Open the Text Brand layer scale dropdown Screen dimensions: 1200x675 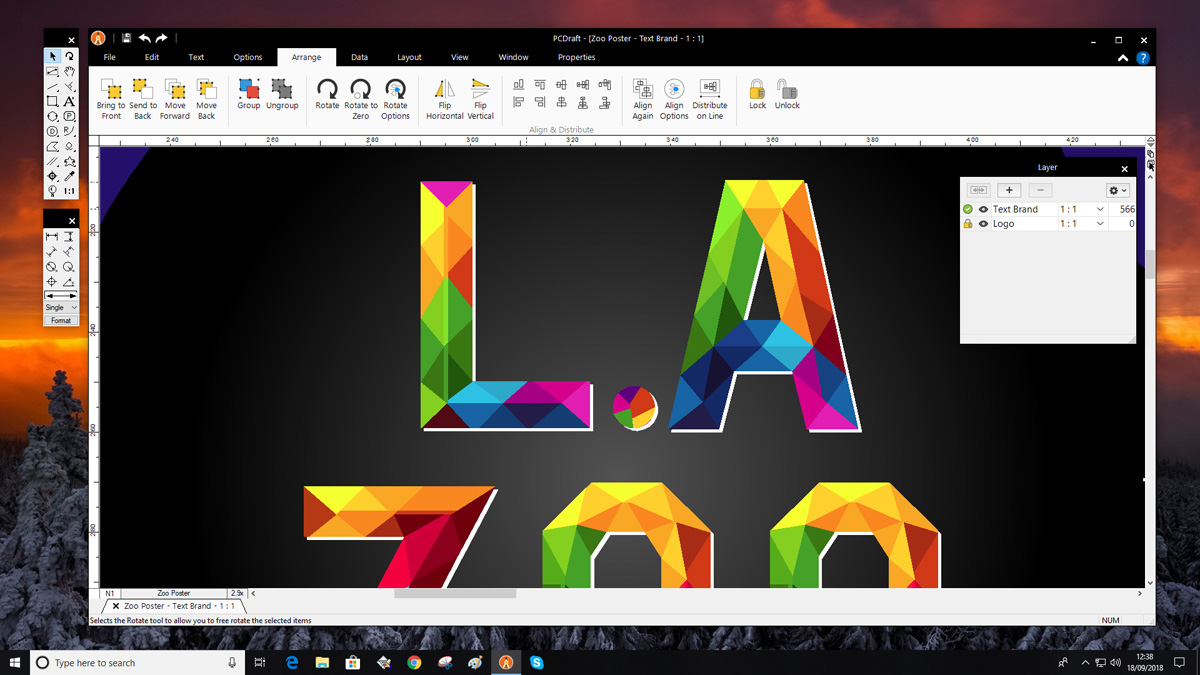point(1100,210)
